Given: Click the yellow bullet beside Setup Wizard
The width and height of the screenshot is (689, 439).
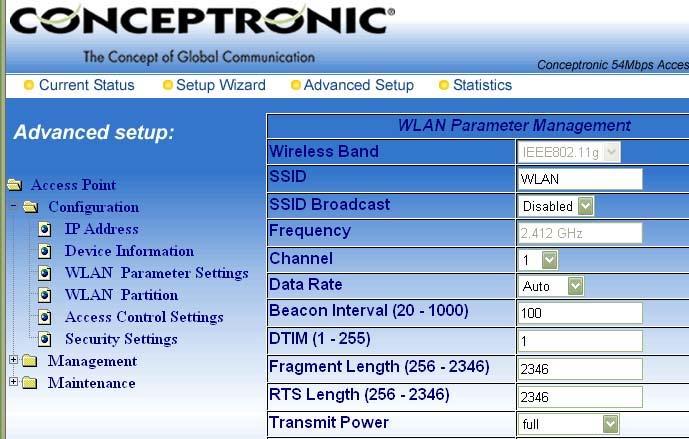Looking at the screenshot, I should click(167, 85).
